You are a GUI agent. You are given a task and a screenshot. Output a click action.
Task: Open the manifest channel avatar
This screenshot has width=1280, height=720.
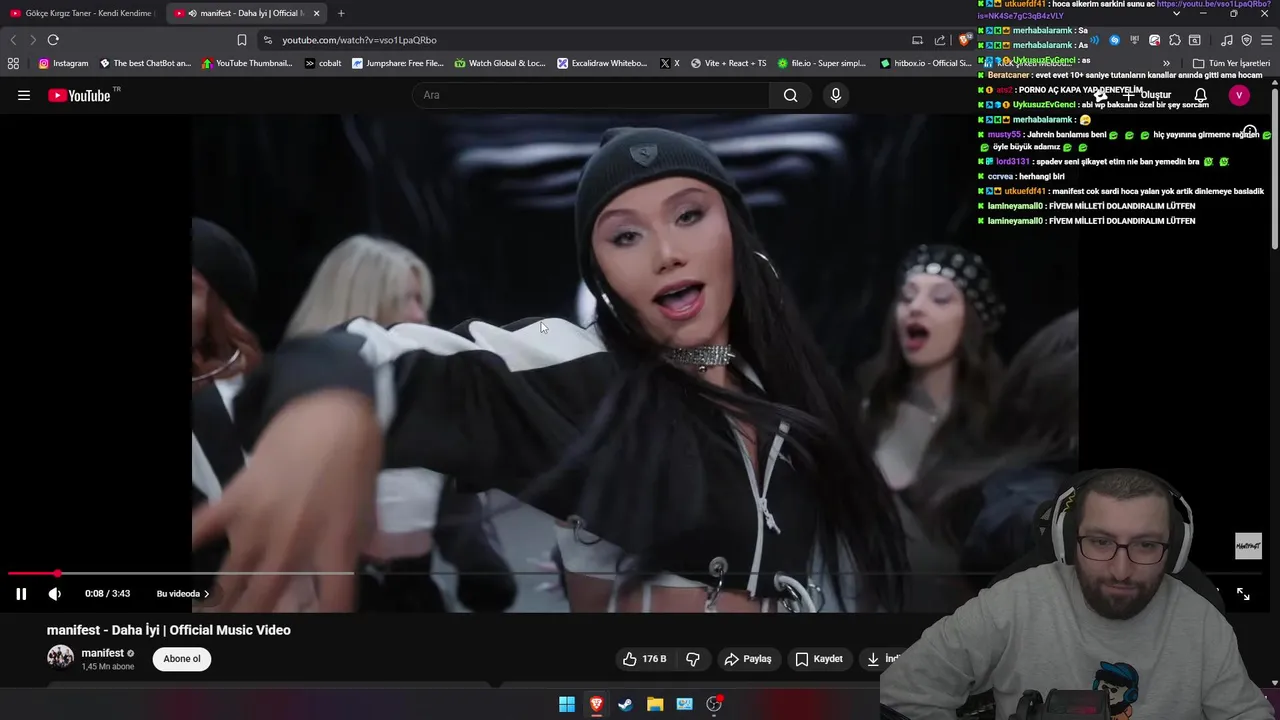[61, 658]
